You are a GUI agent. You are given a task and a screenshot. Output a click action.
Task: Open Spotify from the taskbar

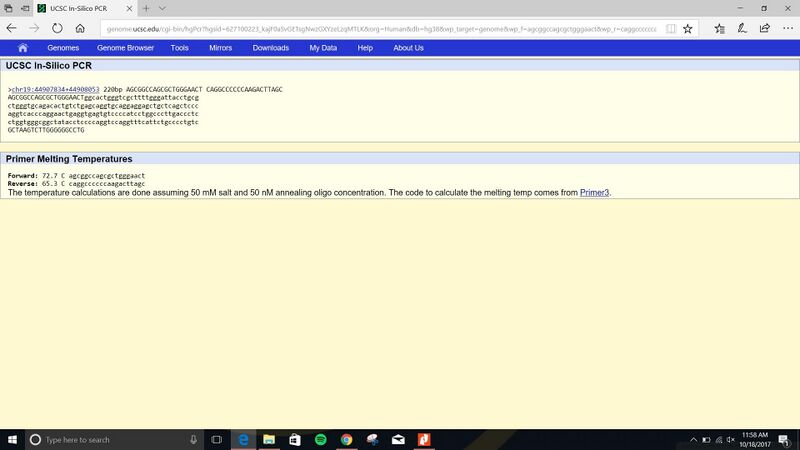point(320,439)
